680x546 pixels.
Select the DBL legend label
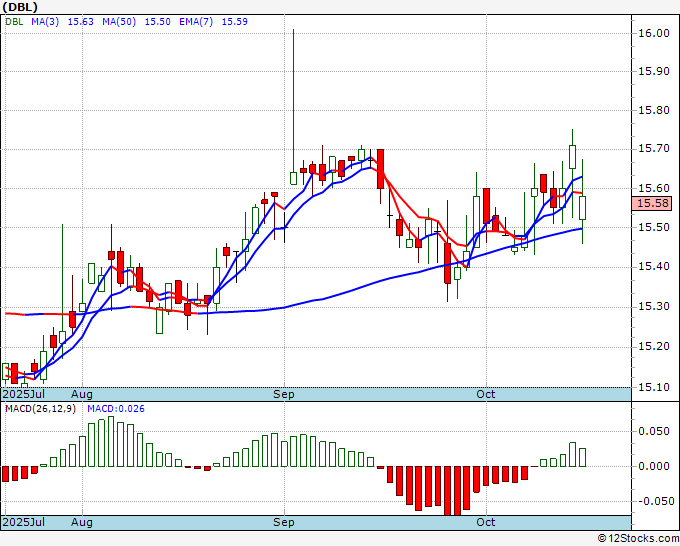(14, 22)
